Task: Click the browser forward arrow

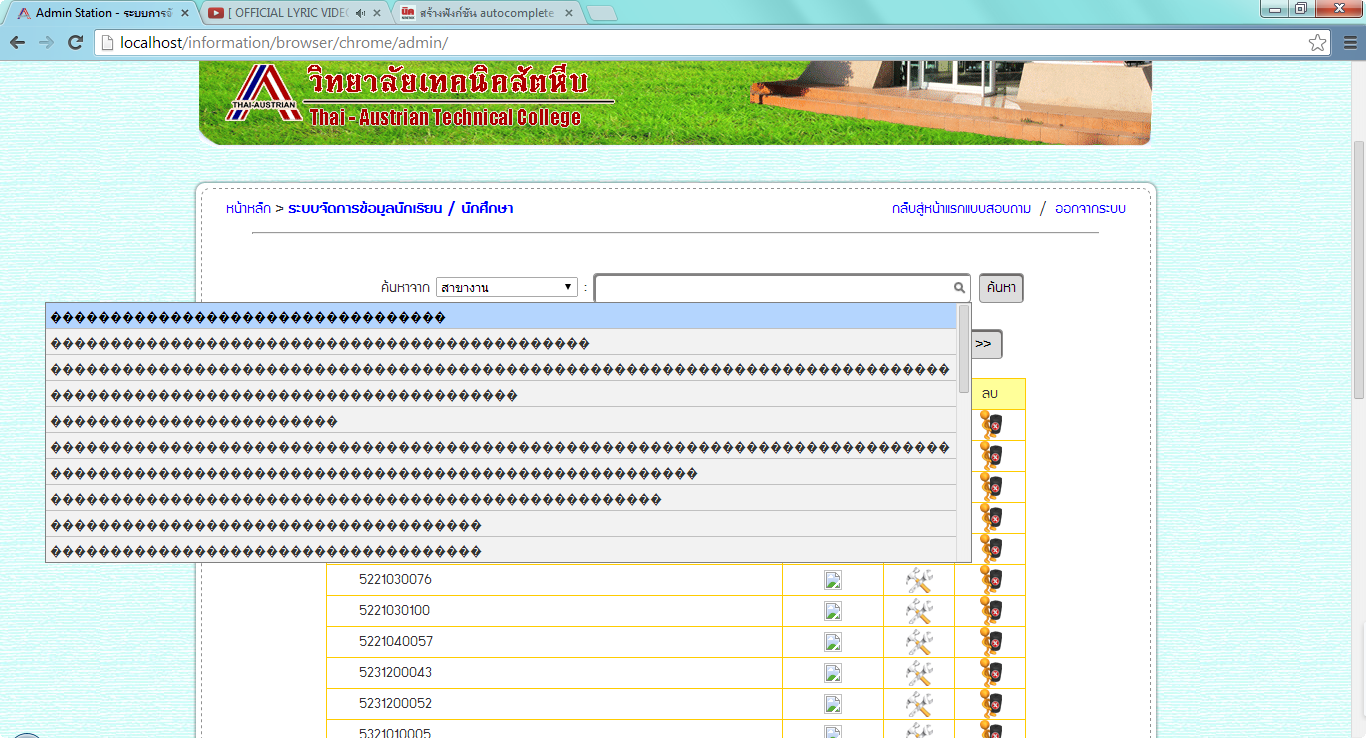Action: tap(46, 42)
